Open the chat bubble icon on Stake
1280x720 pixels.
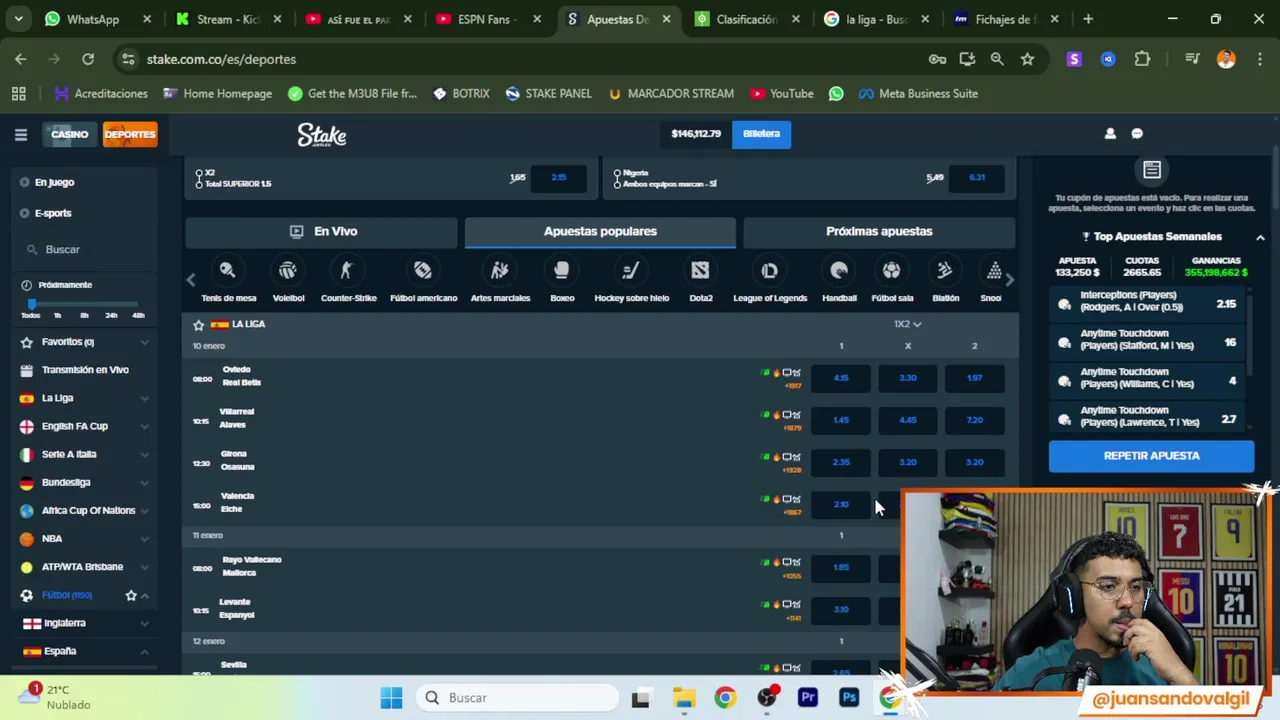pos(1137,133)
